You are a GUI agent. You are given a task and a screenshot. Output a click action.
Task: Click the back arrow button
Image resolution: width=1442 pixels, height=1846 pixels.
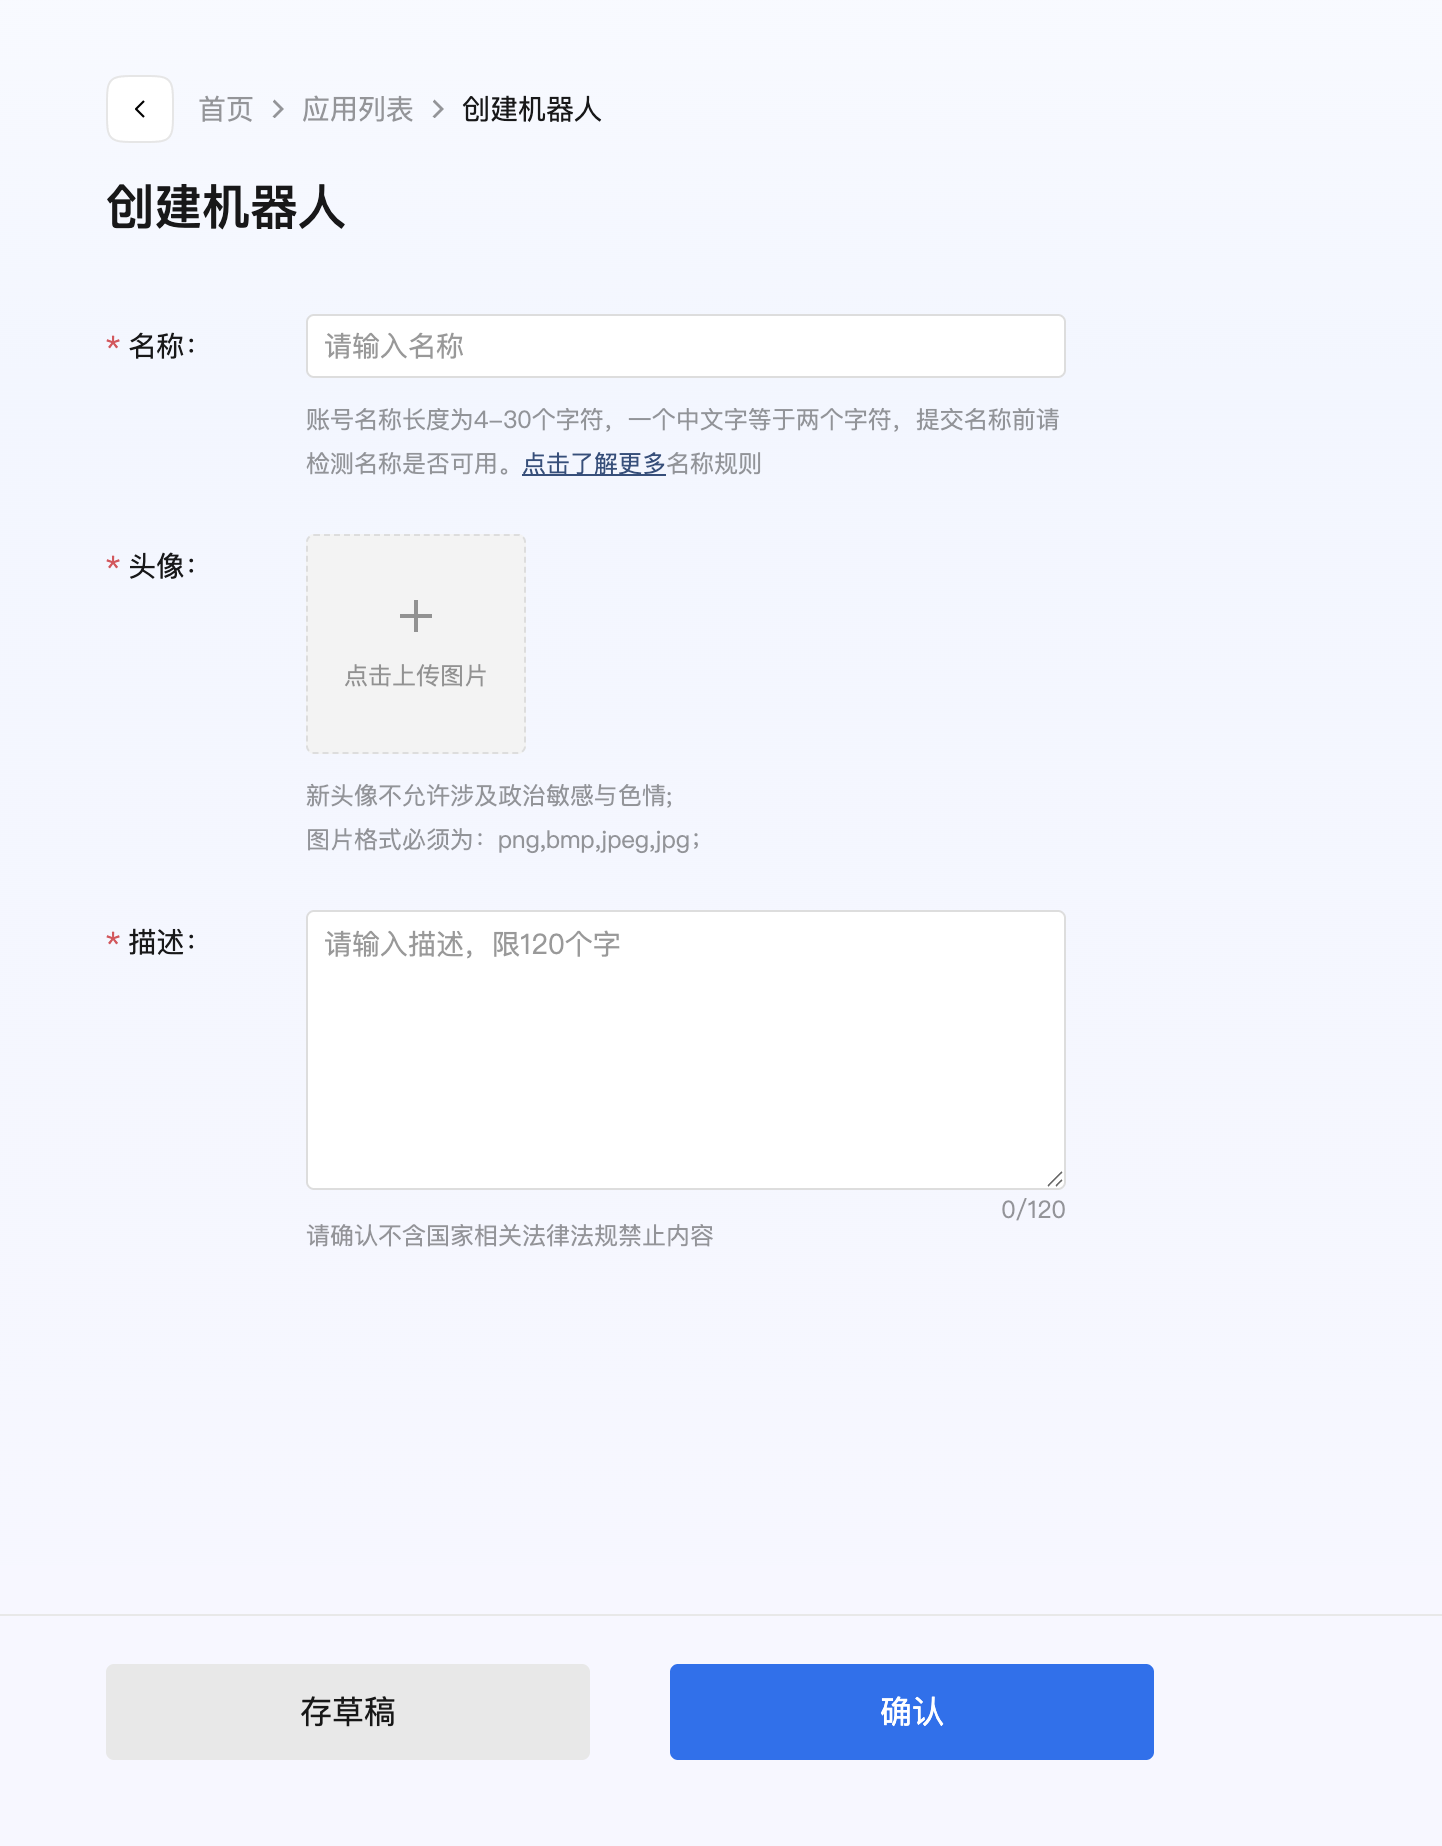140,109
